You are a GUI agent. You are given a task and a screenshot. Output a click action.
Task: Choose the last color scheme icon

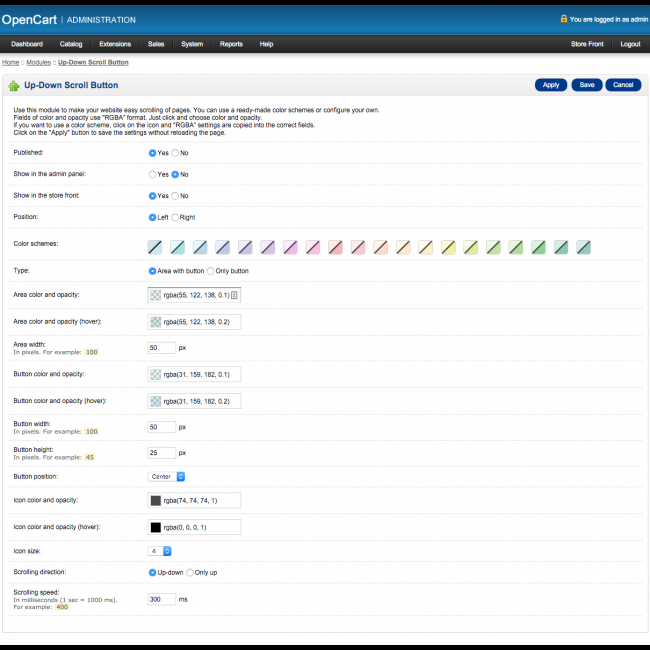coord(583,246)
